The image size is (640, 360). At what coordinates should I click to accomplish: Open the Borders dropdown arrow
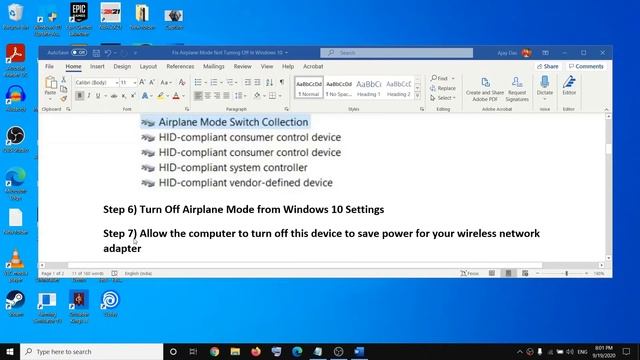(280, 96)
